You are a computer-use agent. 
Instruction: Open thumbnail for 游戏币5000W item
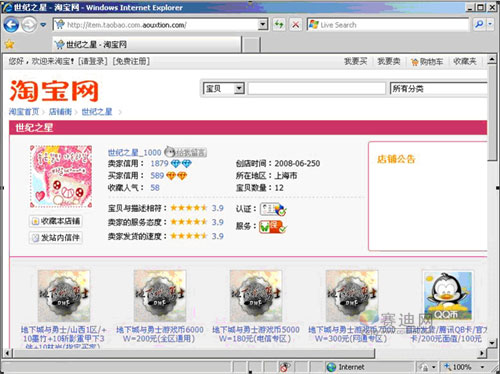point(256,296)
